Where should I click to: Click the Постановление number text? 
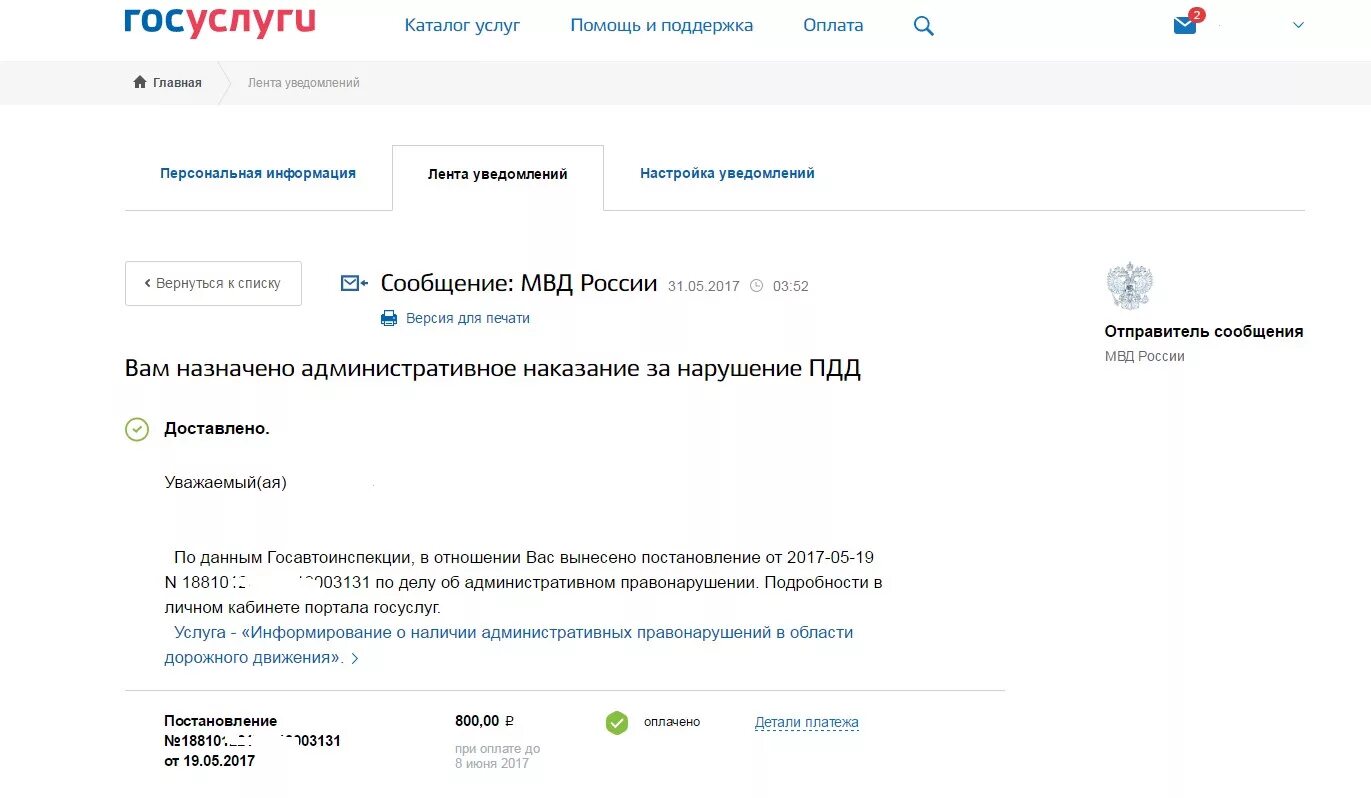coord(252,741)
